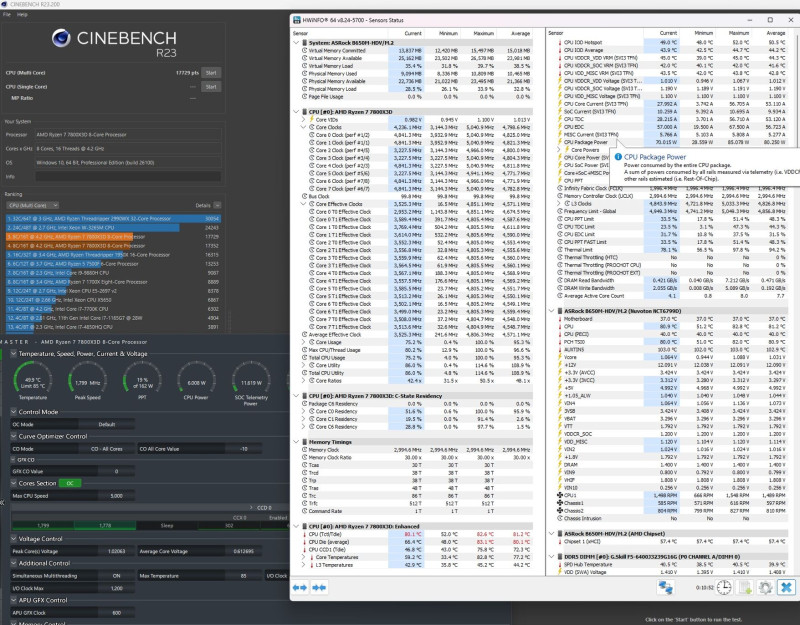This screenshot has height=625, width=800.
Task: Click the Bus Clock sensor icon
Action: pyautogui.click(x=305, y=196)
